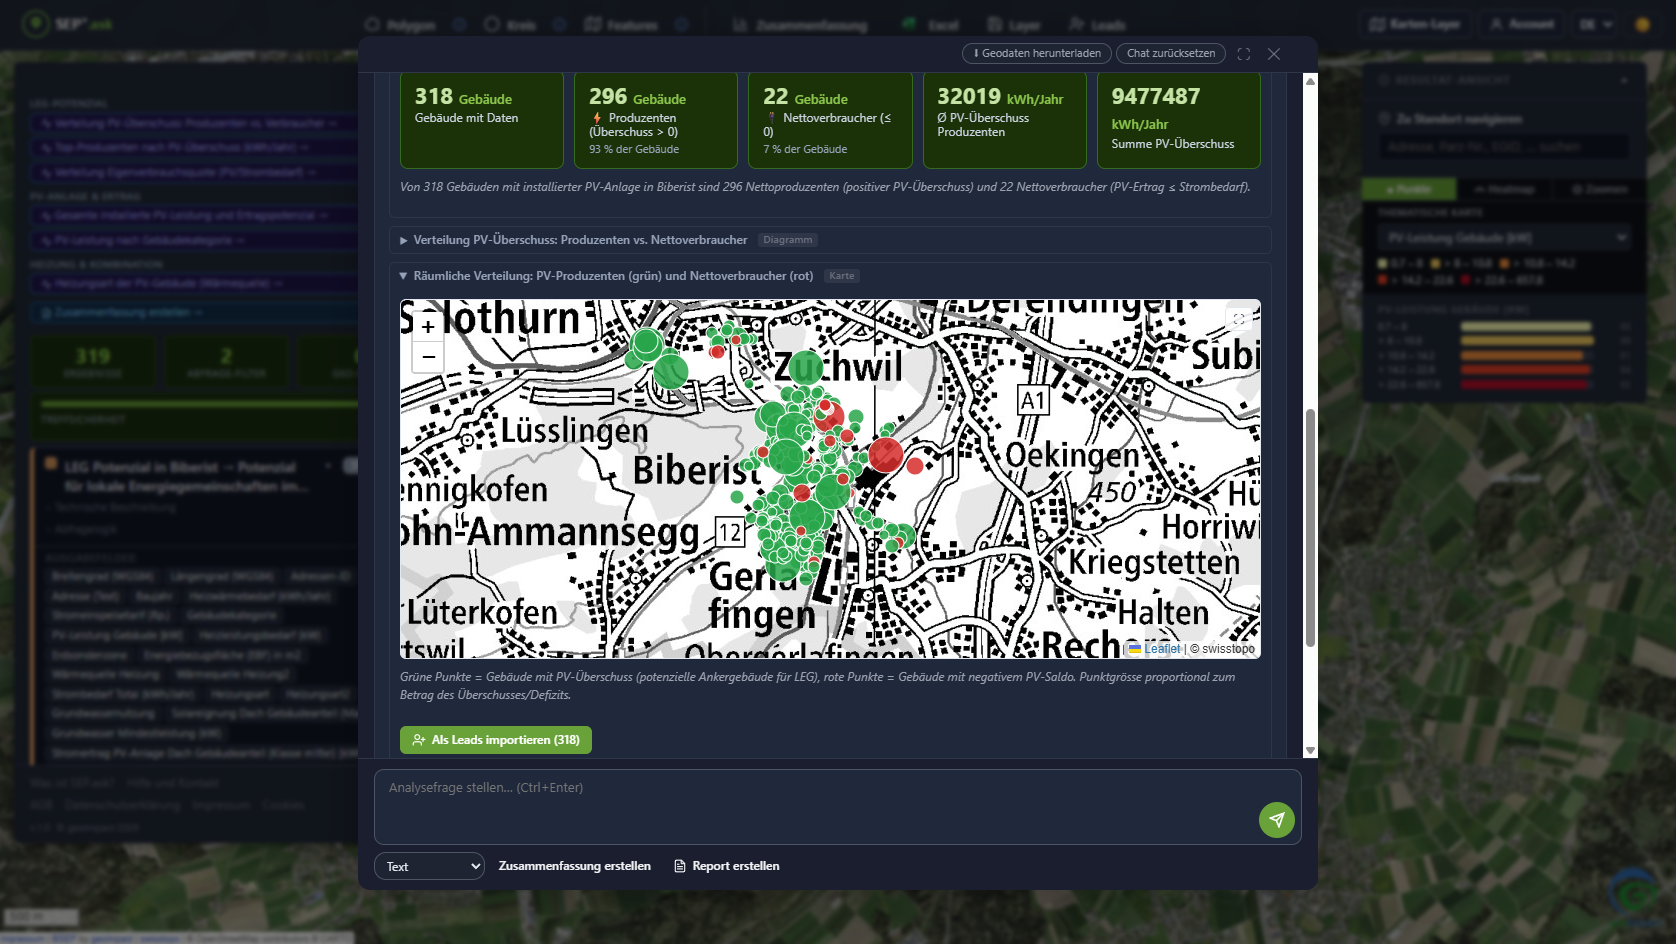Click the Diagramm tag label

(x=788, y=240)
